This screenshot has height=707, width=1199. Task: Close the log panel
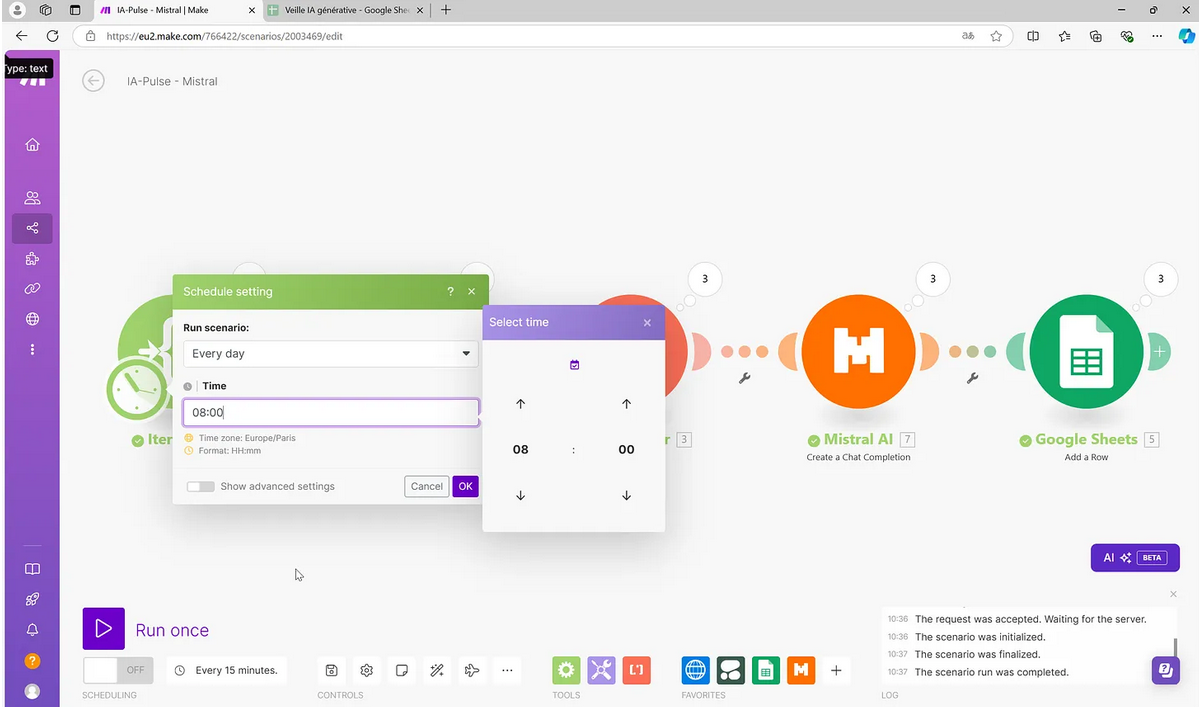pyautogui.click(x=1173, y=594)
